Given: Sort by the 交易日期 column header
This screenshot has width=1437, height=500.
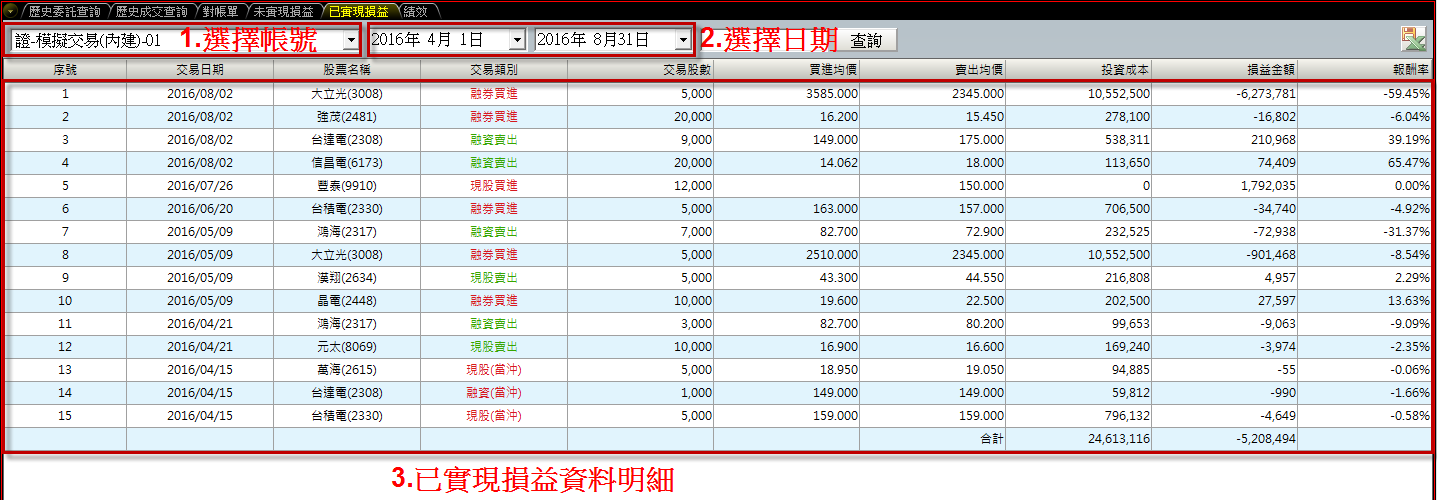Looking at the screenshot, I should tap(199, 70).
